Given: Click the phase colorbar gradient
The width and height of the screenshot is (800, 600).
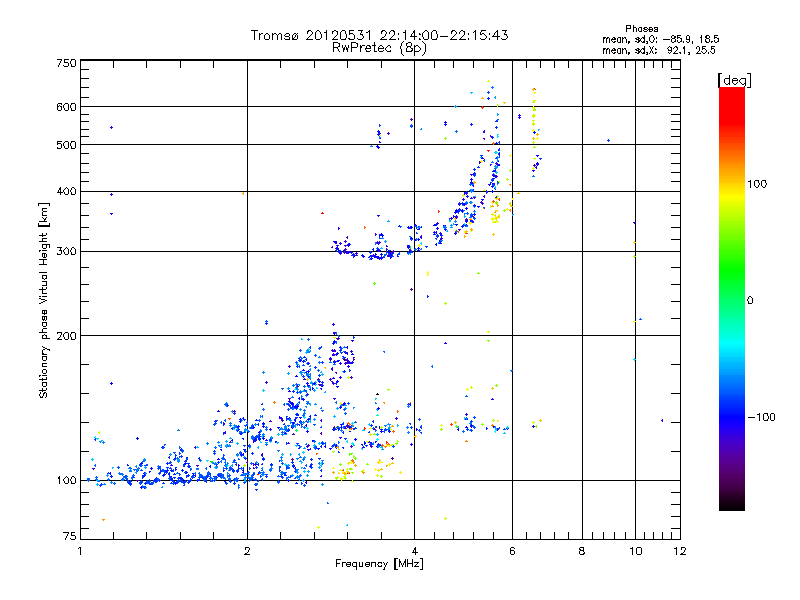Looking at the screenshot, I should point(732,299).
